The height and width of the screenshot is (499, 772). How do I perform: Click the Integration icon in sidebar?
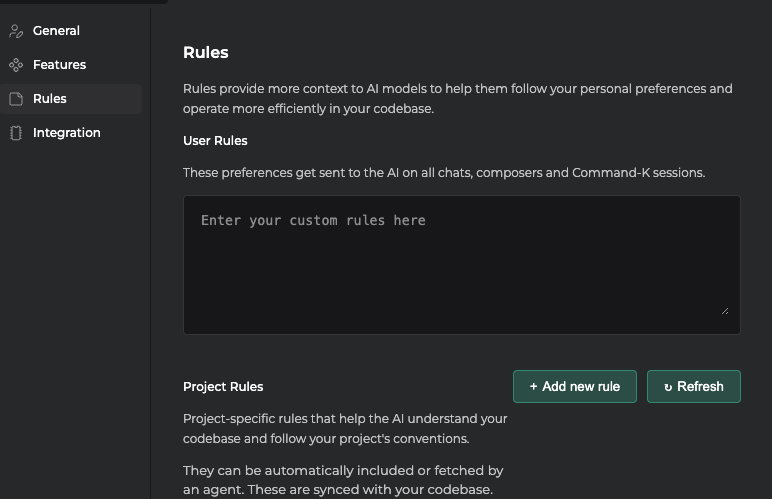coord(16,133)
